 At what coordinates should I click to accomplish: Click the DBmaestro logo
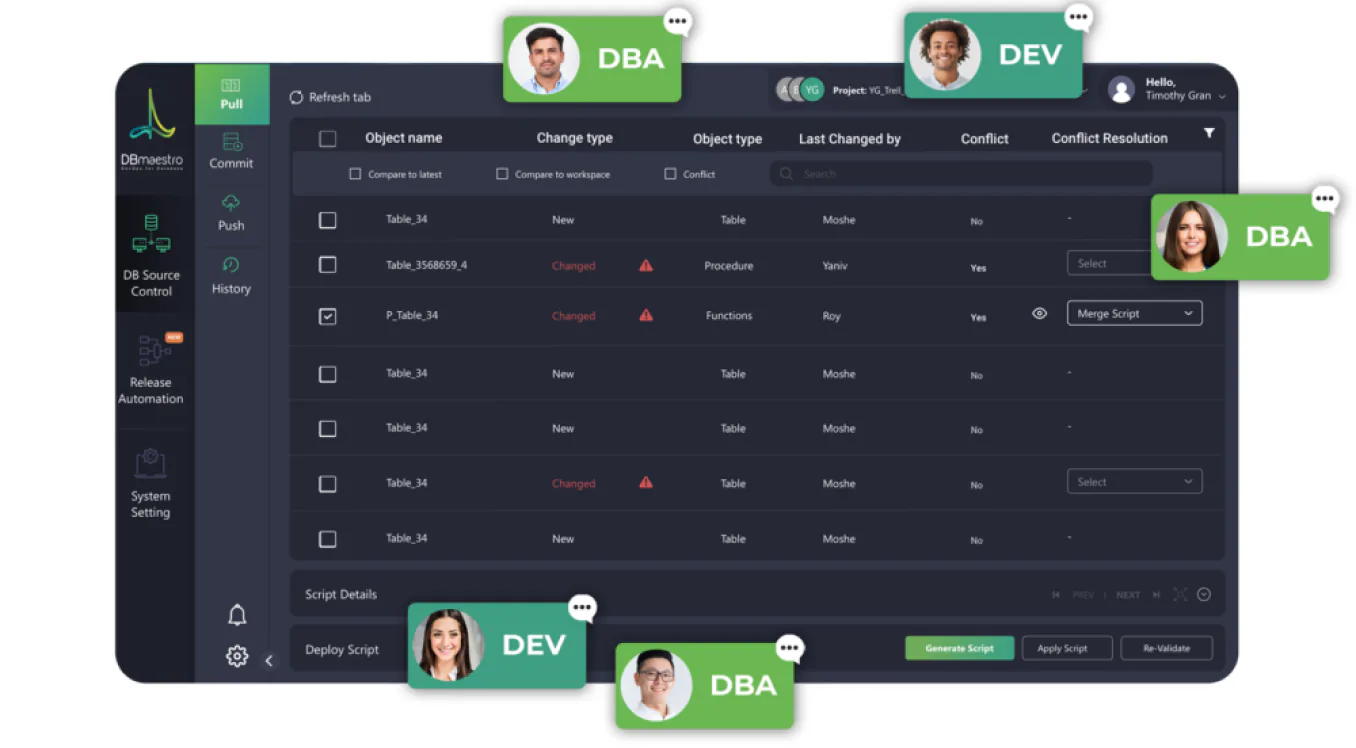point(151,129)
